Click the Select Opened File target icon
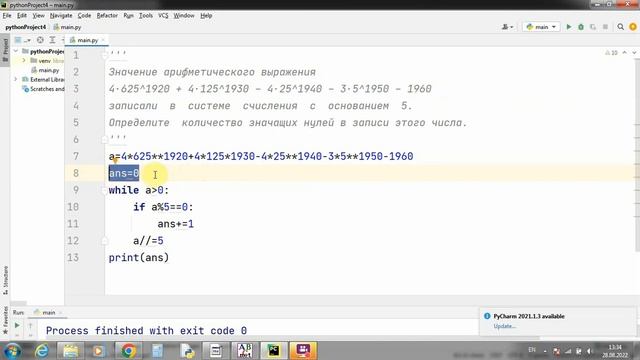Image resolution: width=640 pixels, height=360 pixels. pos(40,40)
